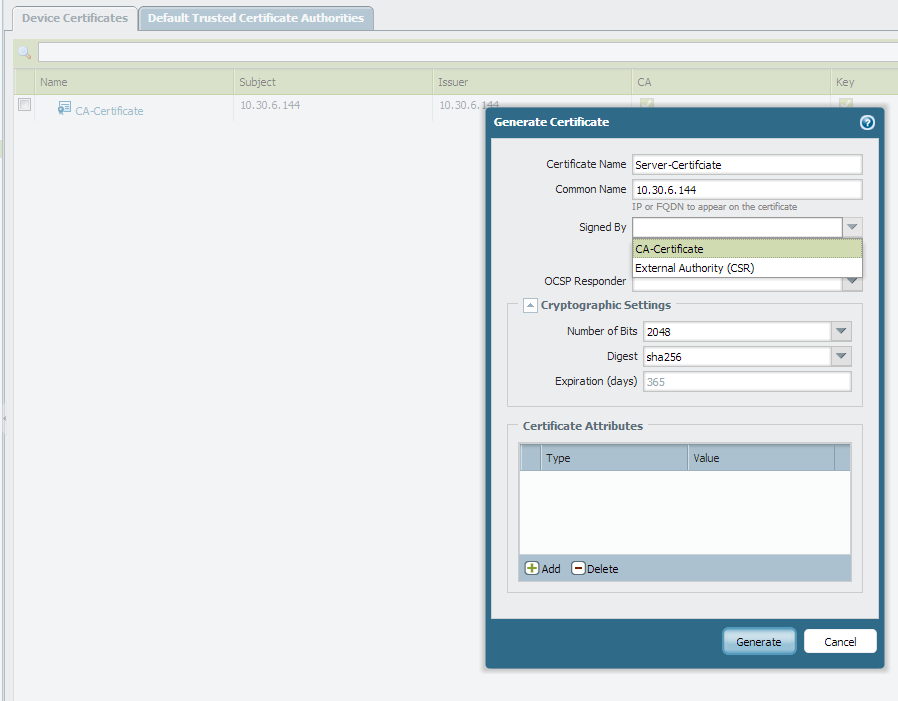The width and height of the screenshot is (898, 701).
Task: Cancel the Generate Certificate dialog
Action: pos(840,641)
